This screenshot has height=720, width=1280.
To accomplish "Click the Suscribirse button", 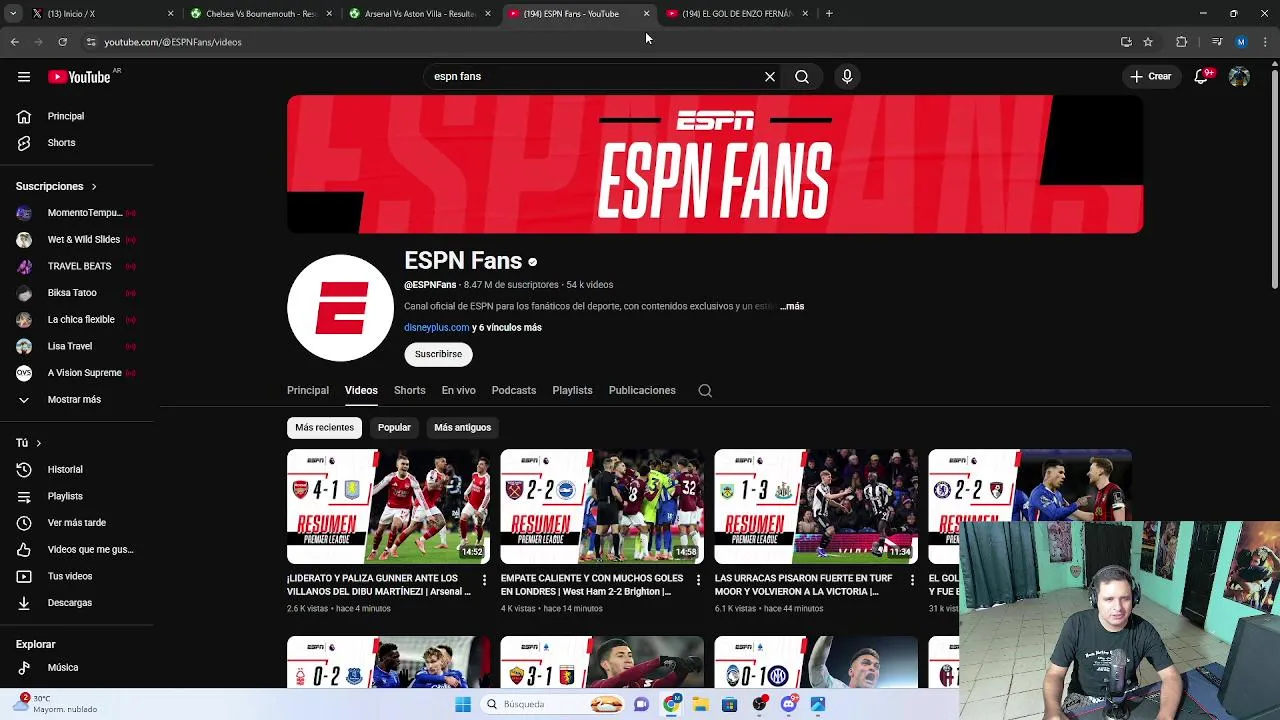I will pos(438,354).
